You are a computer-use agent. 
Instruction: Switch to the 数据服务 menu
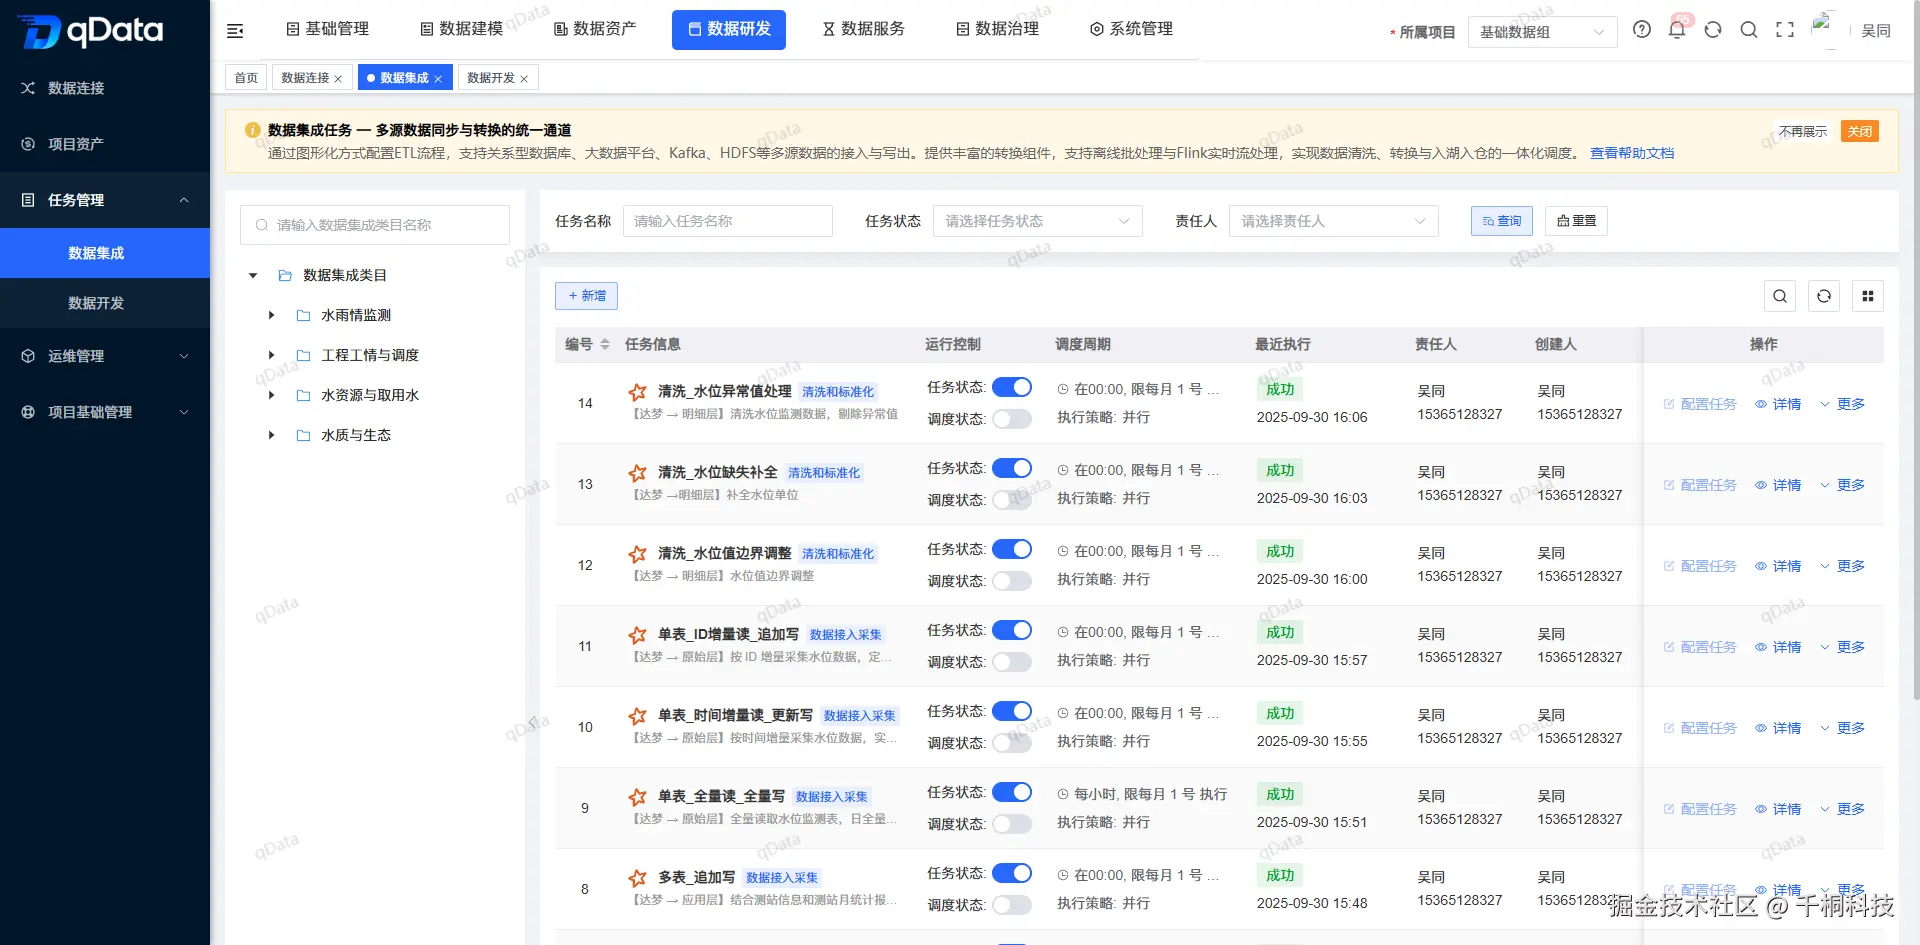pyautogui.click(x=863, y=29)
